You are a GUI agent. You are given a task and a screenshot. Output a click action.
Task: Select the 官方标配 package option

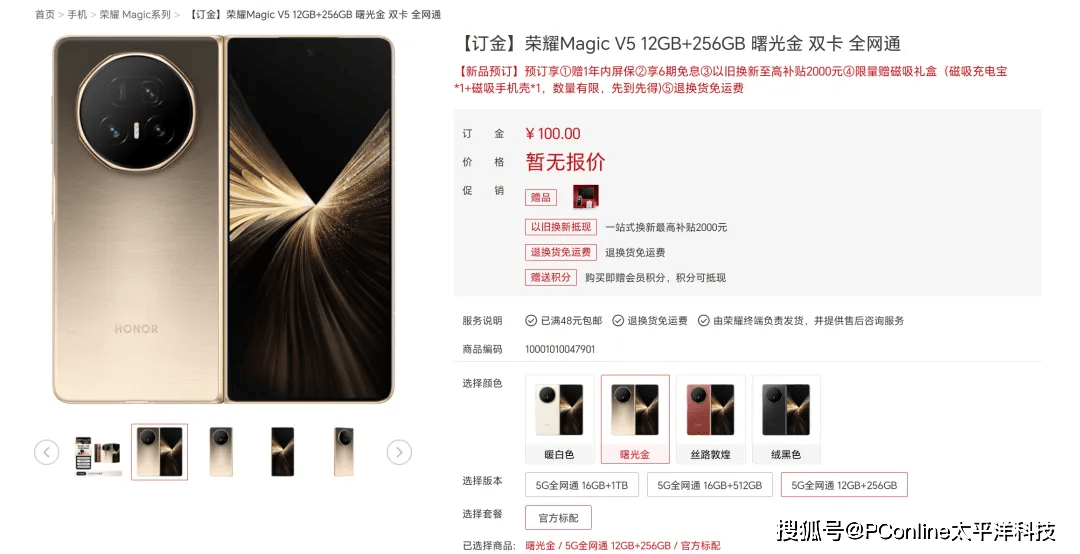pyautogui.click(x=559, y=517)
